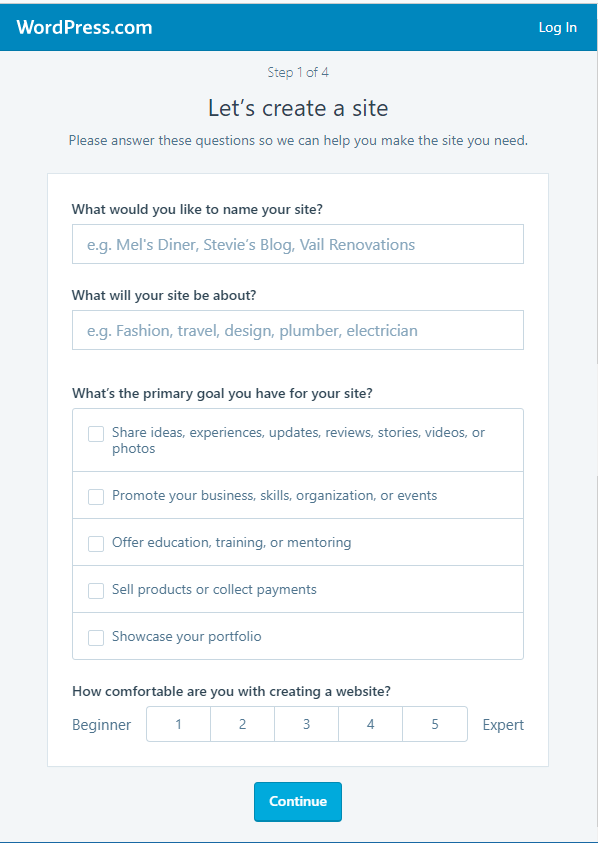The image size is (598, 843).
Task: Click the site topic input field
Action: [298, 330]
